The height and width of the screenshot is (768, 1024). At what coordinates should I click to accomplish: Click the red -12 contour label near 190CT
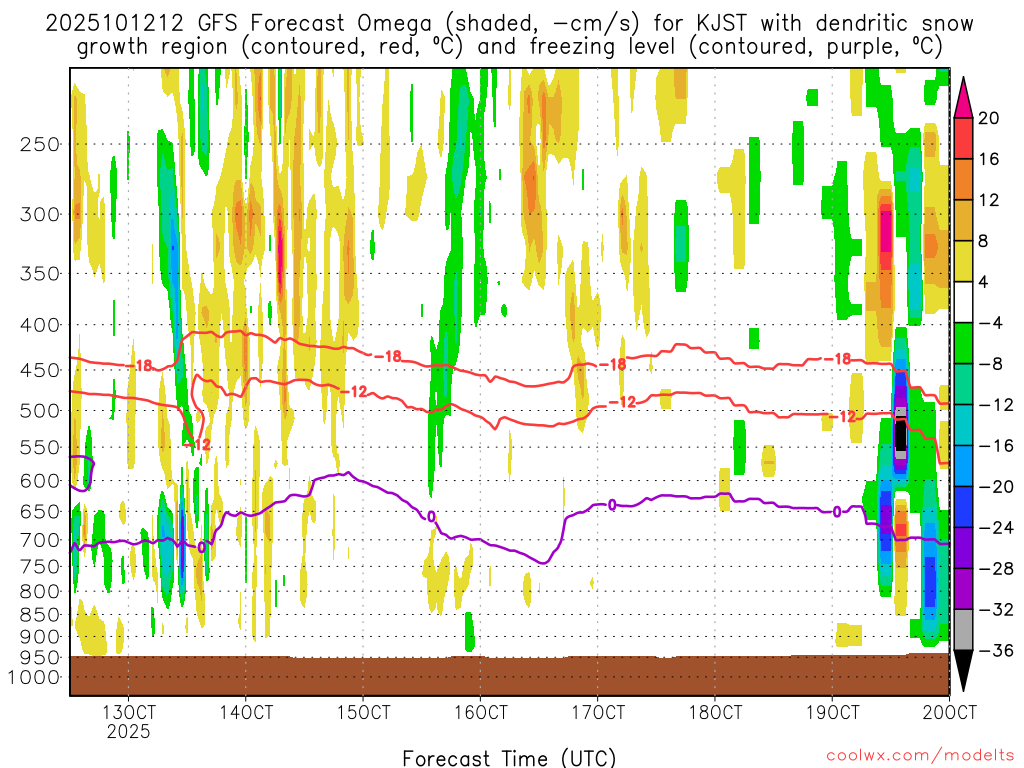pos(842,417)
